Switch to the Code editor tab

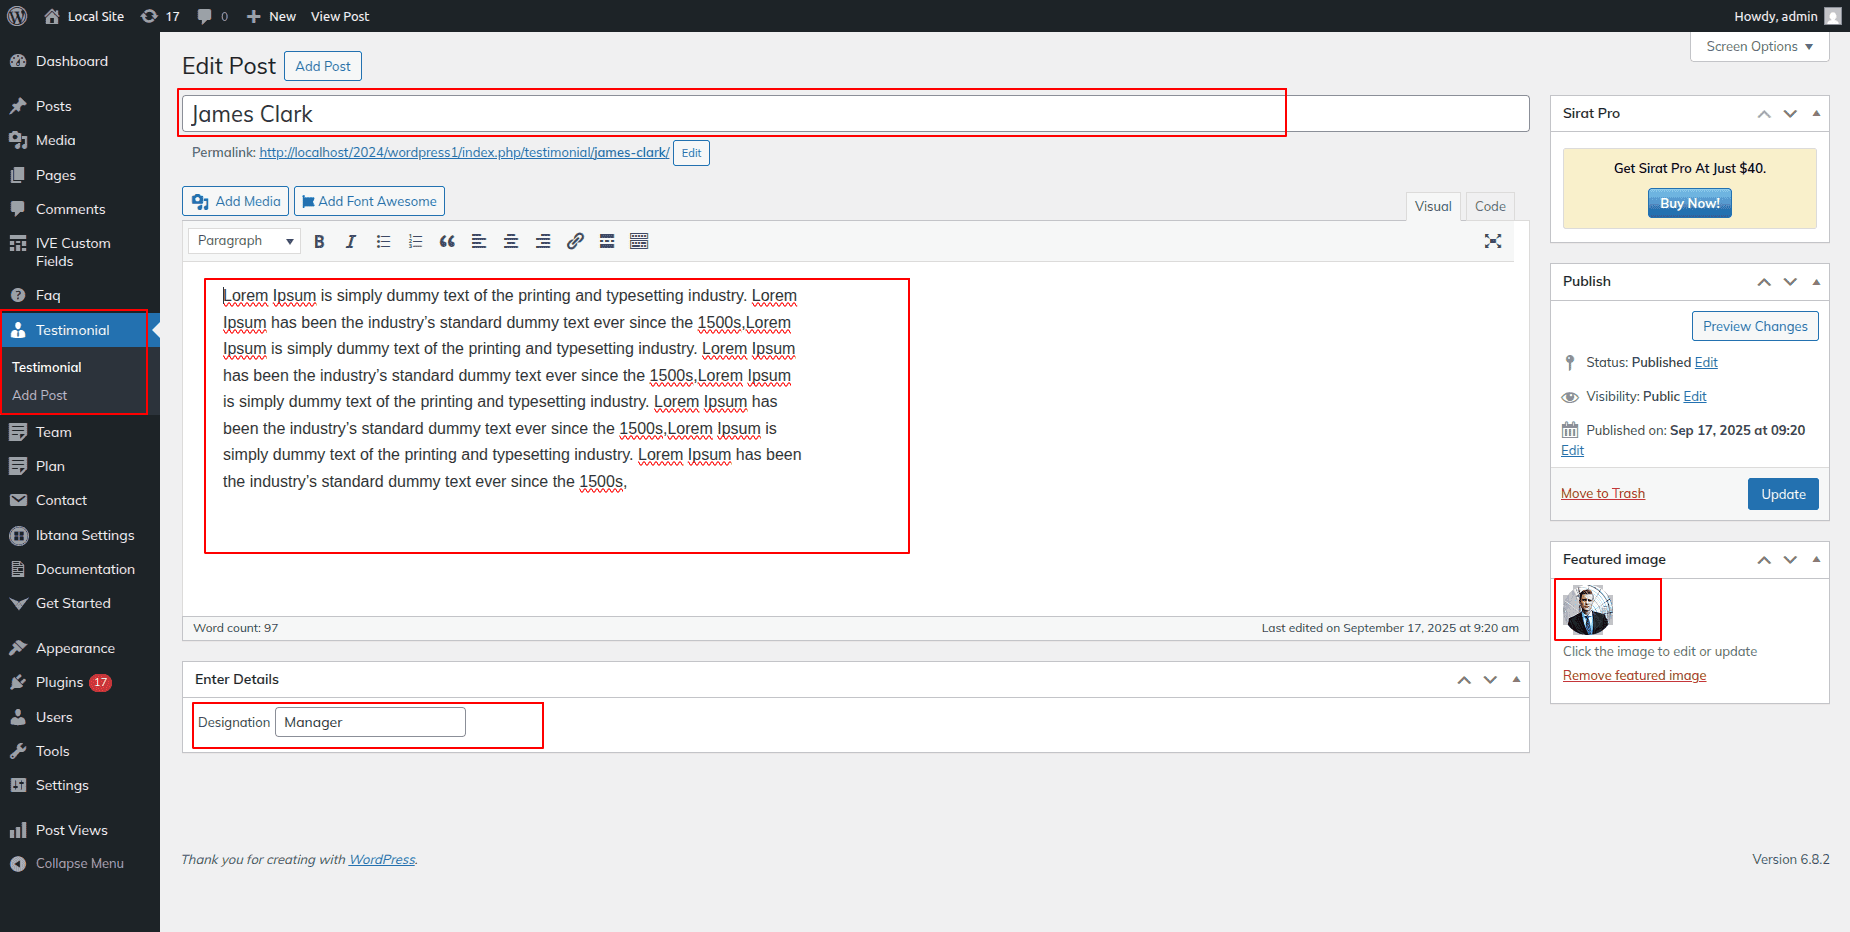tap(1489, 206)
